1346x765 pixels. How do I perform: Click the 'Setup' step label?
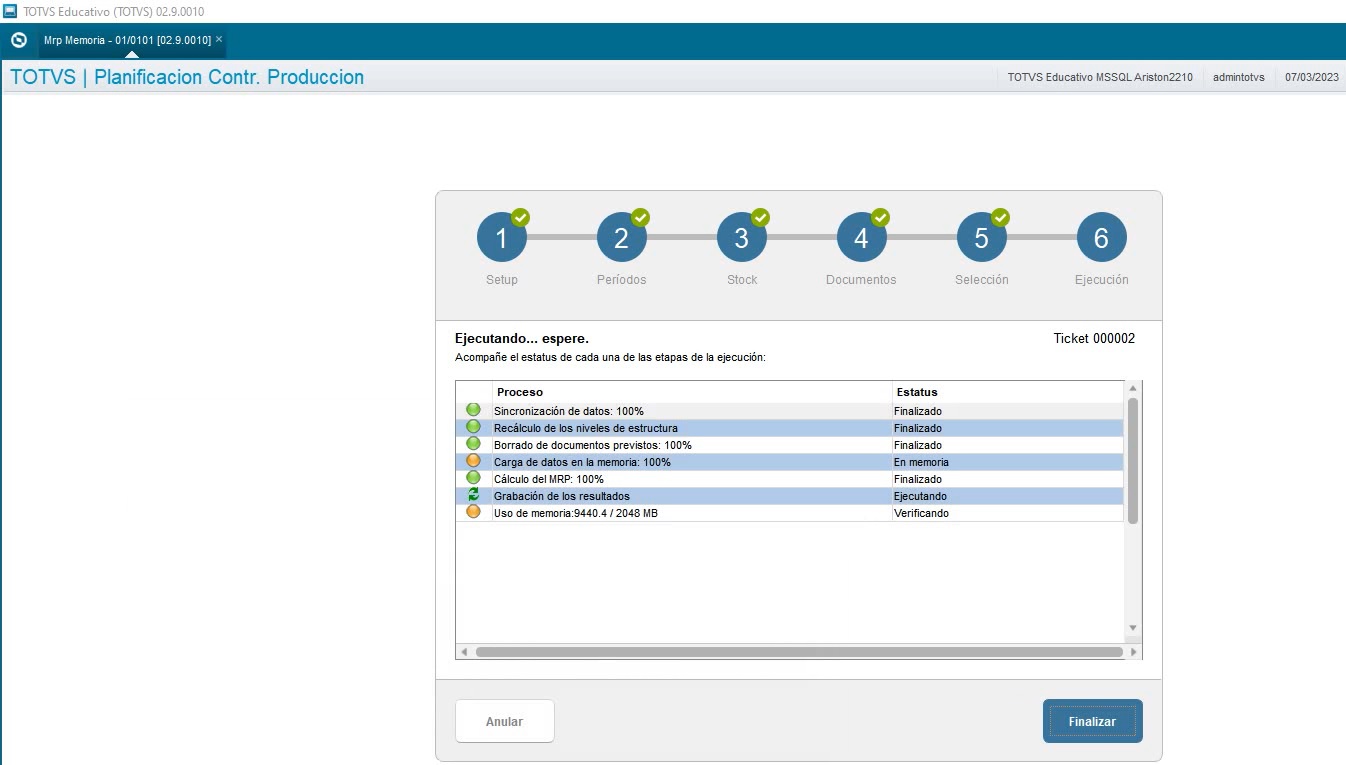pos(502,280)
